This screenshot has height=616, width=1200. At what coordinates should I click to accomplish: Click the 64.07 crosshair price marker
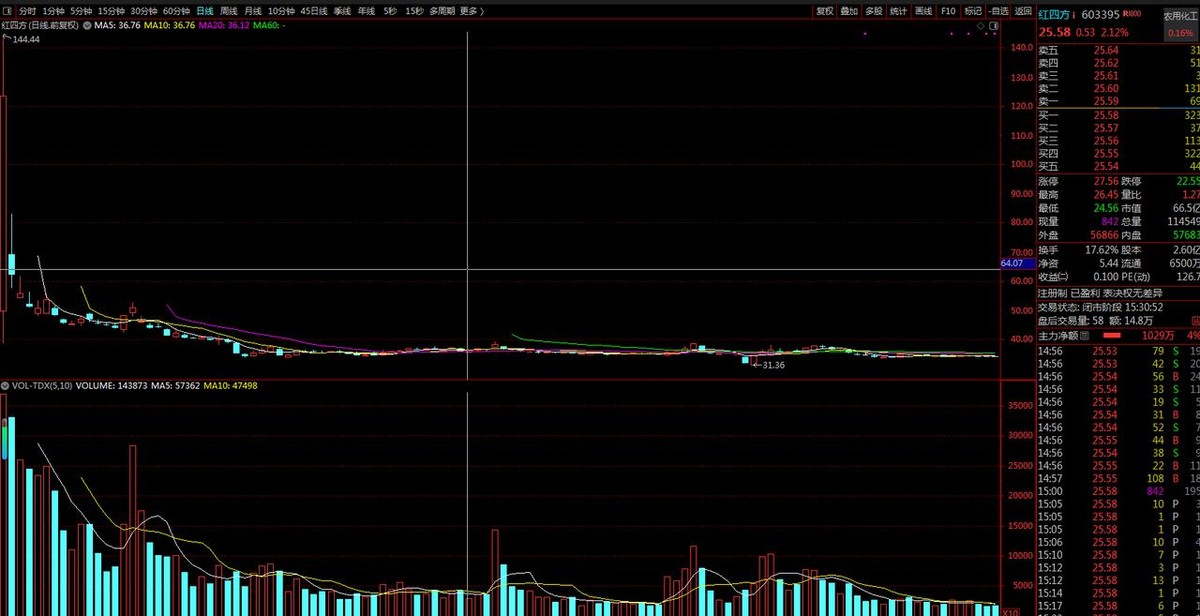pos(1011,263)
